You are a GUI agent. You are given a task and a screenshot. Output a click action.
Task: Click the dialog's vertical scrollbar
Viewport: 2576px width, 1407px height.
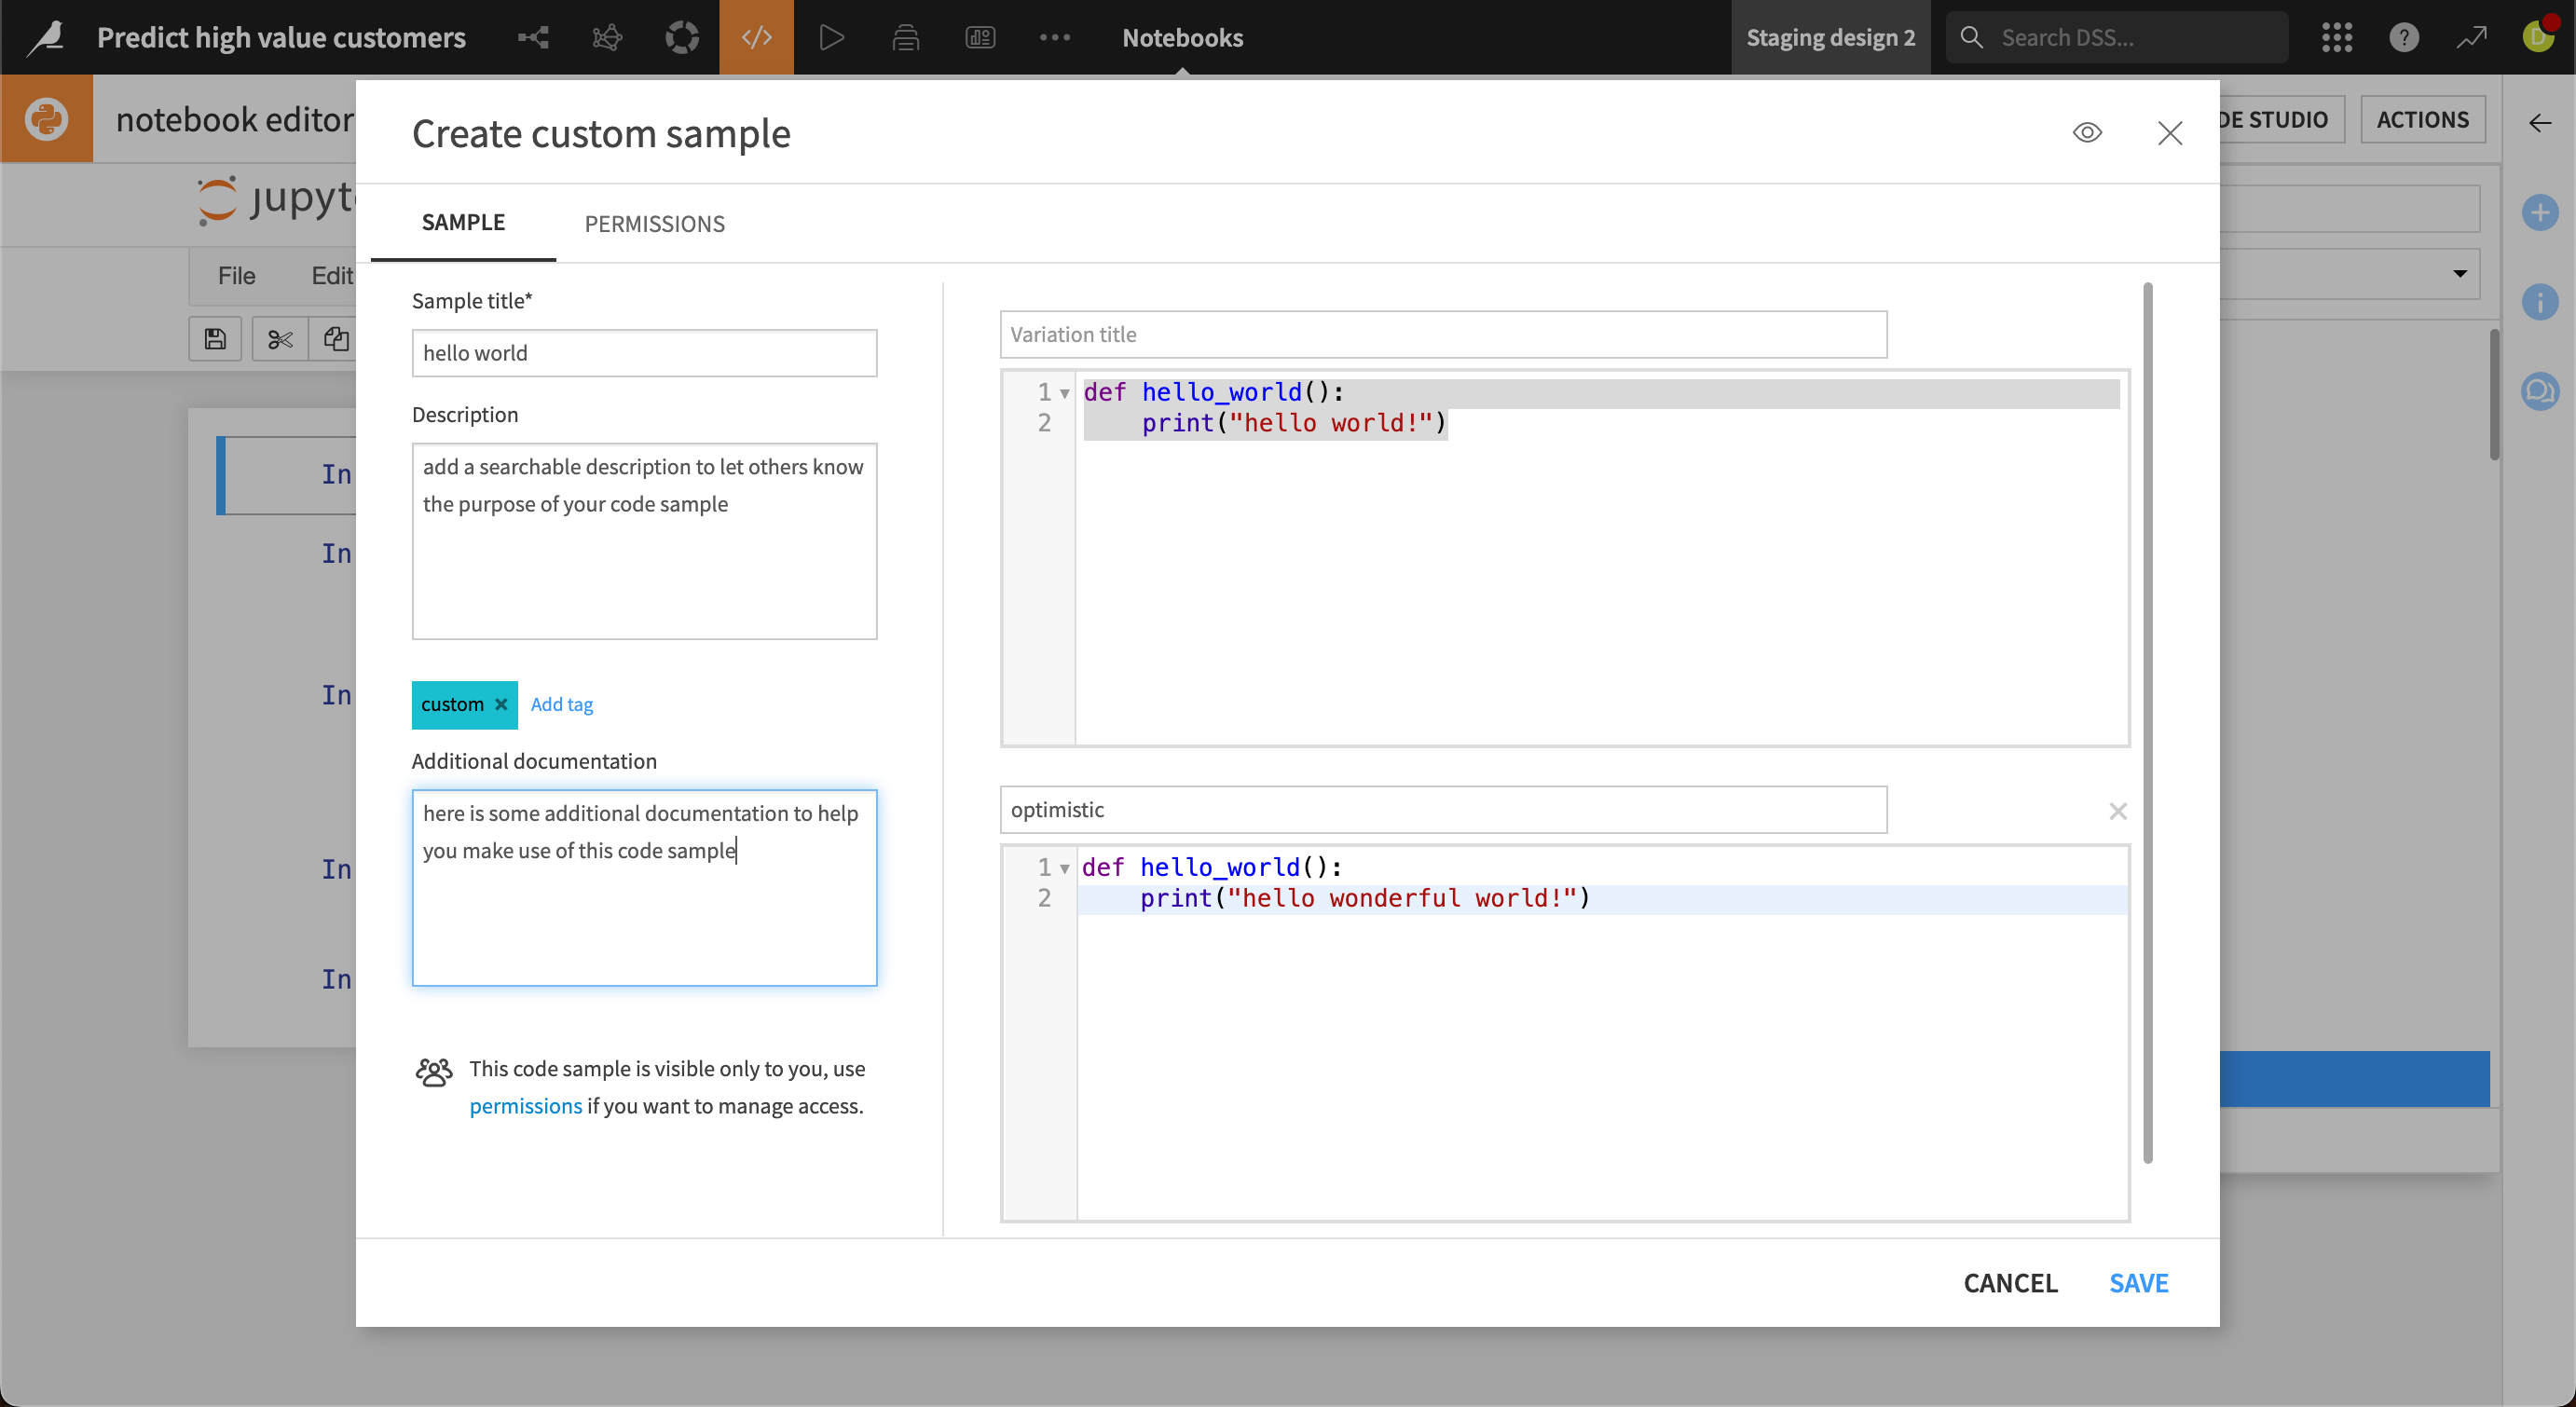click(x=2147, y=720)
